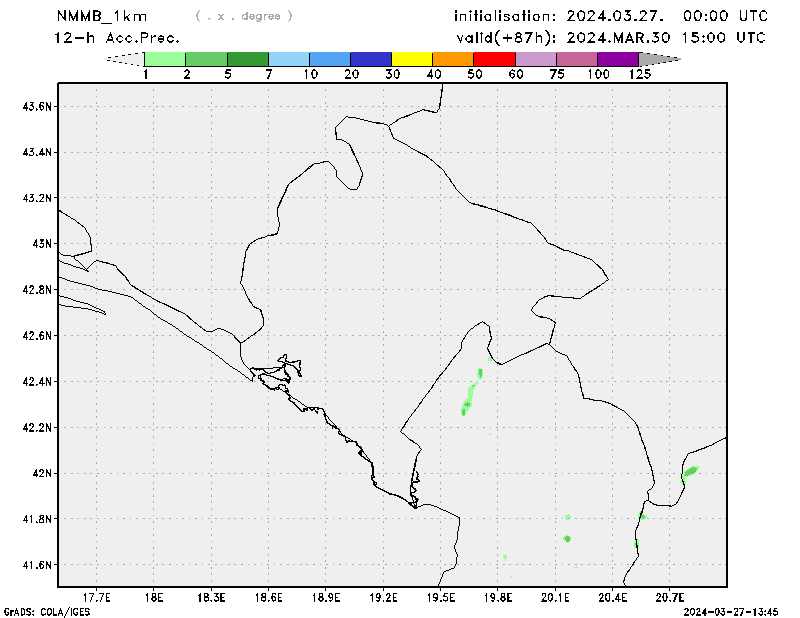
Task: Click the yellow 30-40 legend swatch
Action: click(x=412, y=59)
